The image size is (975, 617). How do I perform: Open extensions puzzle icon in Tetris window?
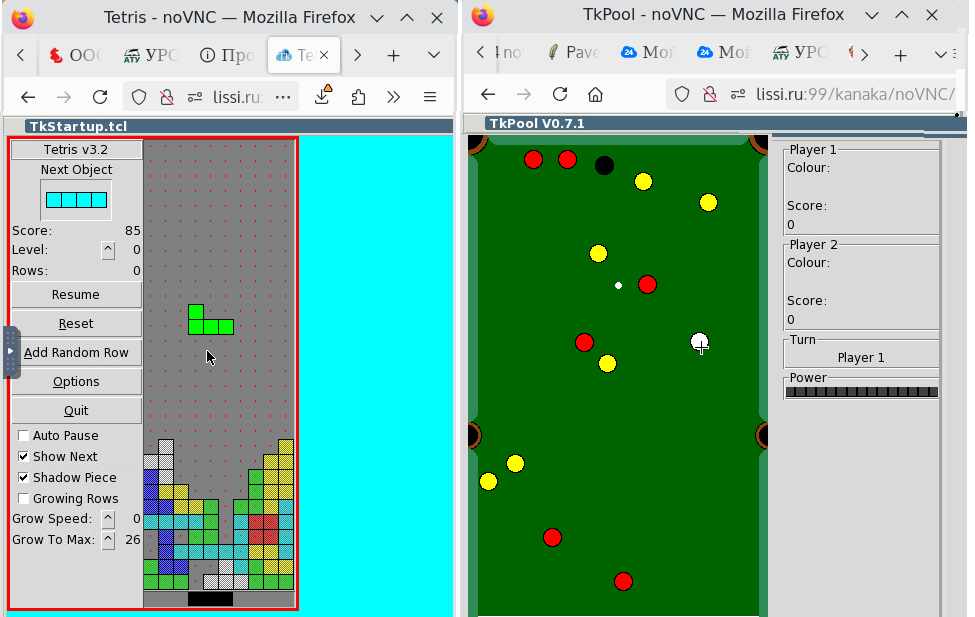pyautogui.click(x=358, y=97)
